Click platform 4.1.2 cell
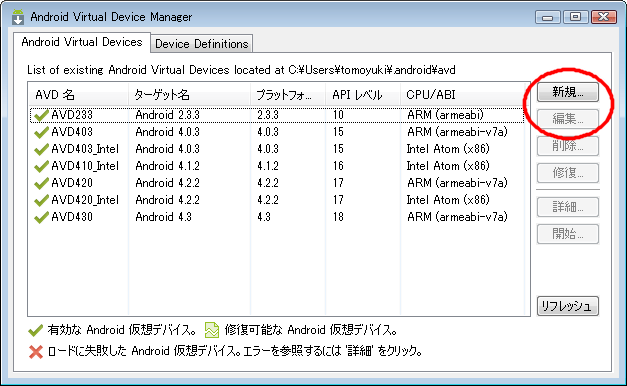The width and height of the screenshot is (627, 386). click(268, 166)
